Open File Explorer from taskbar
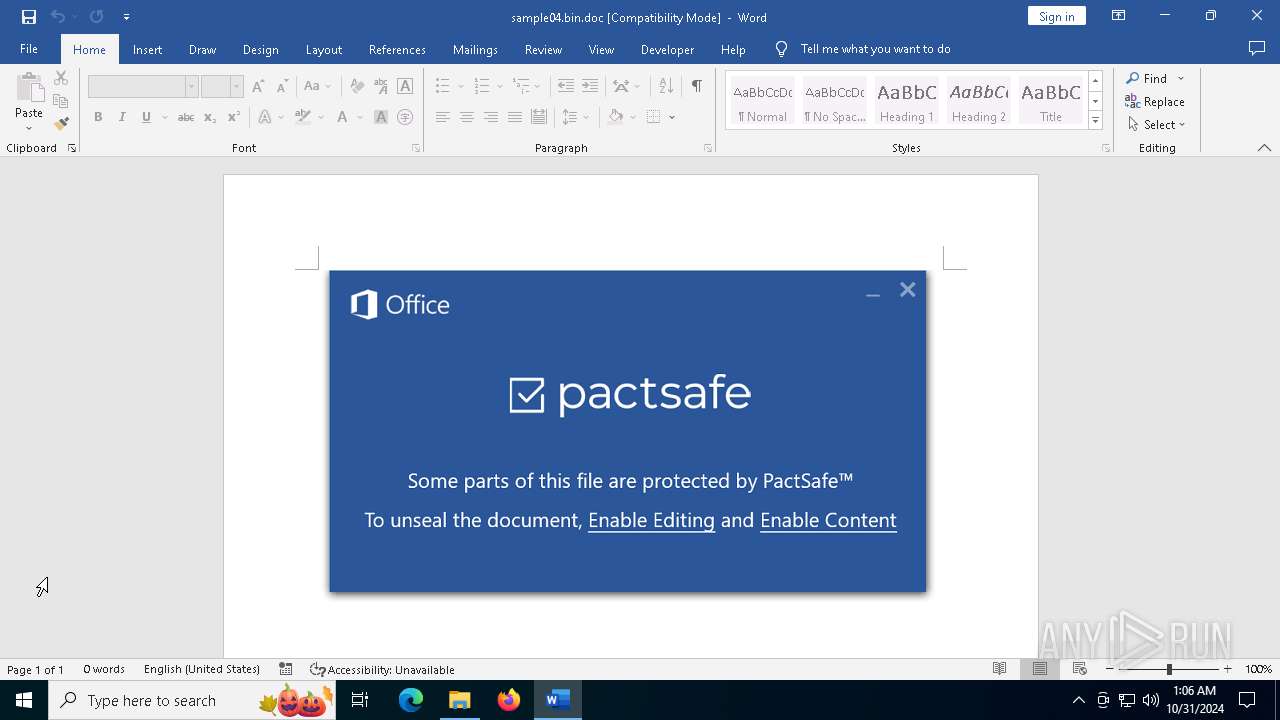 click(x=460, y=700)
